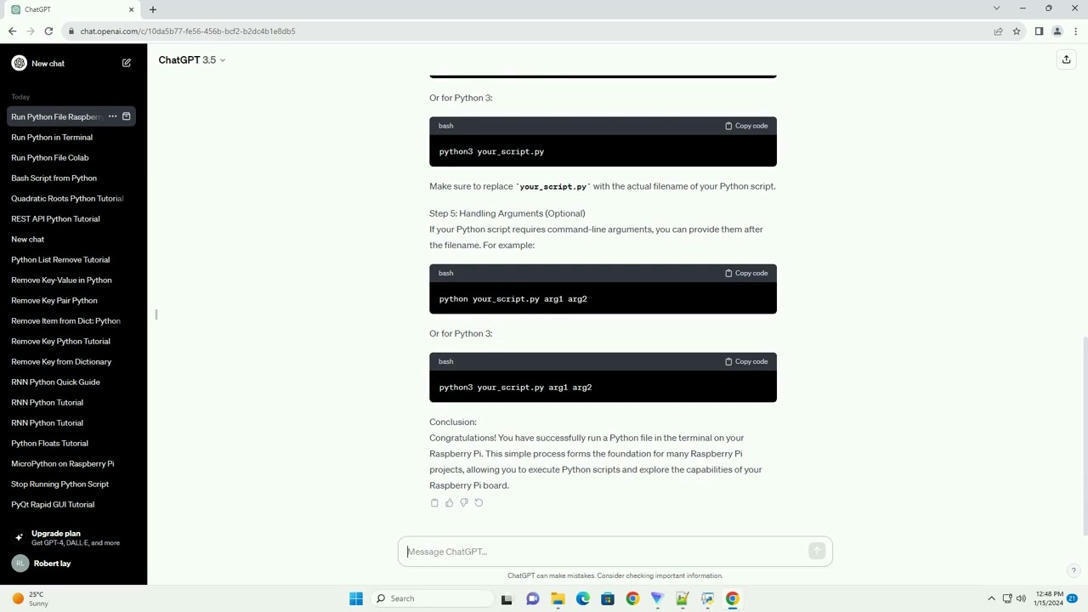Give thumbs up feedback on the response
The image size is (1088, 612).
click(449, 502)
